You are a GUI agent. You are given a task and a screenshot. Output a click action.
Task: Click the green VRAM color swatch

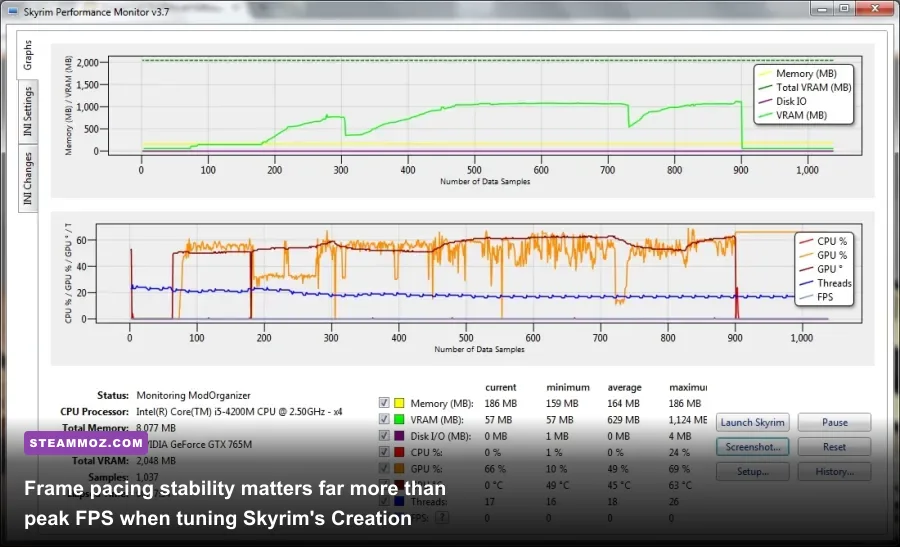pos(399,420)
